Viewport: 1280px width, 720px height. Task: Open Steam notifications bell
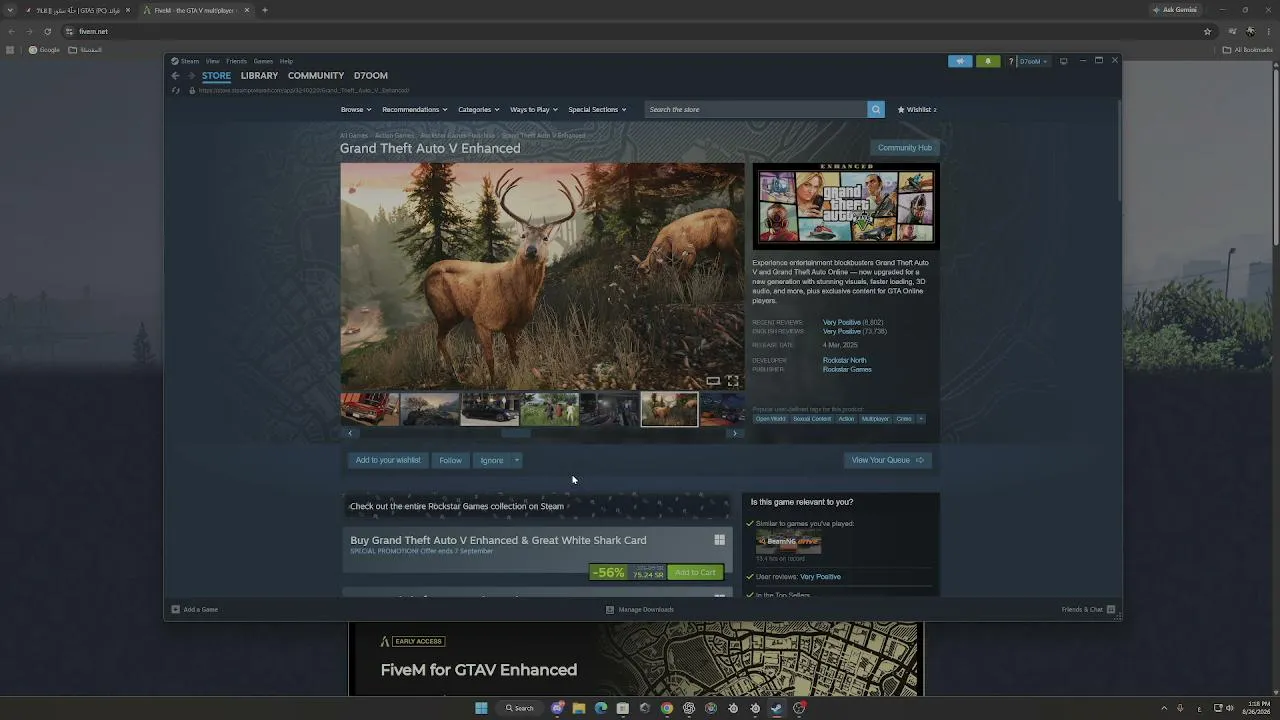(988, 61)
